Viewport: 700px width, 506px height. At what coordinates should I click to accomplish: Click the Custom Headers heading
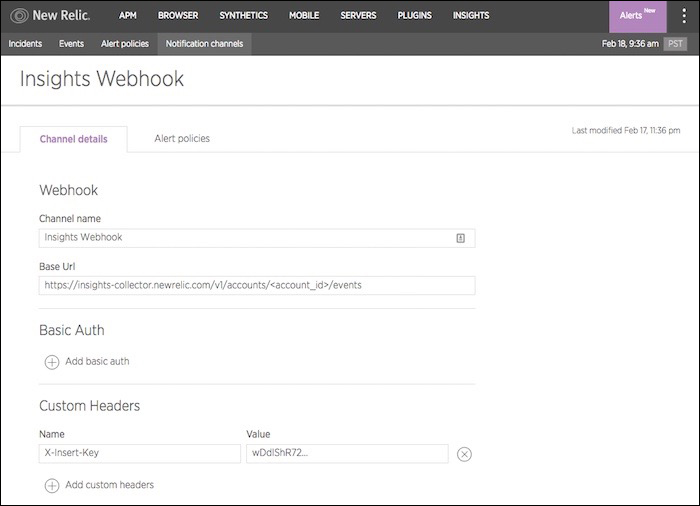pos(90,406)
